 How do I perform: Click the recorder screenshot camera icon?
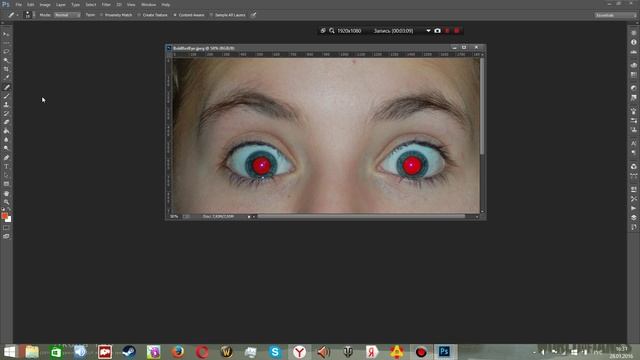point(437,31)
